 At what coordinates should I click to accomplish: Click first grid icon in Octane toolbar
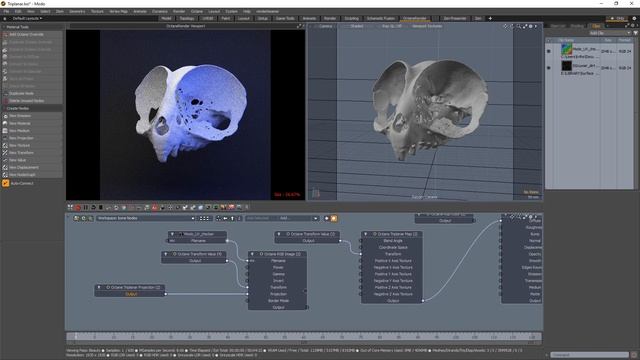coord(70,207)
